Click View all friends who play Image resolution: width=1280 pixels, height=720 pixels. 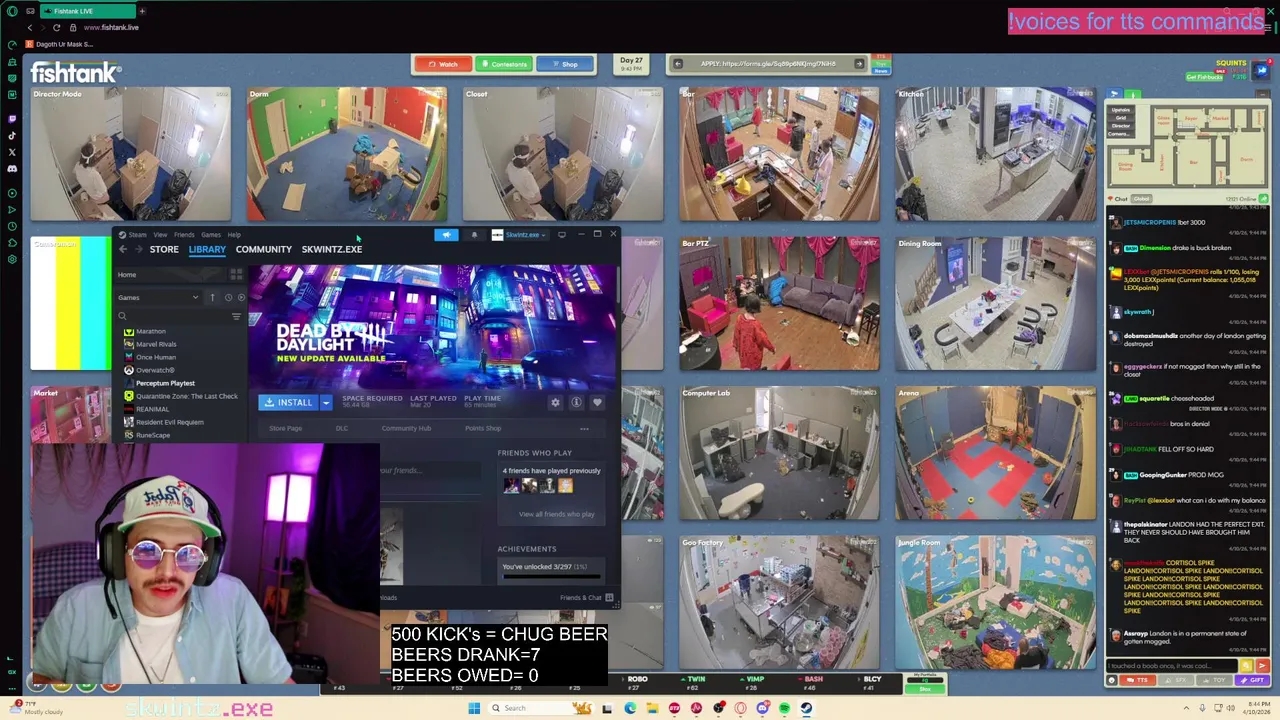(556, 514)
